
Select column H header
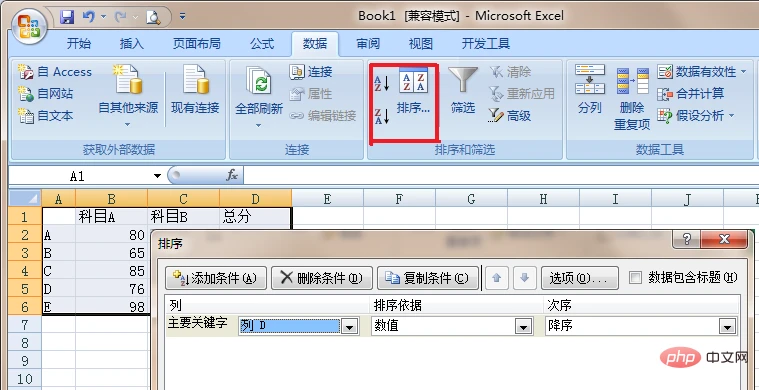click(543, 198)
